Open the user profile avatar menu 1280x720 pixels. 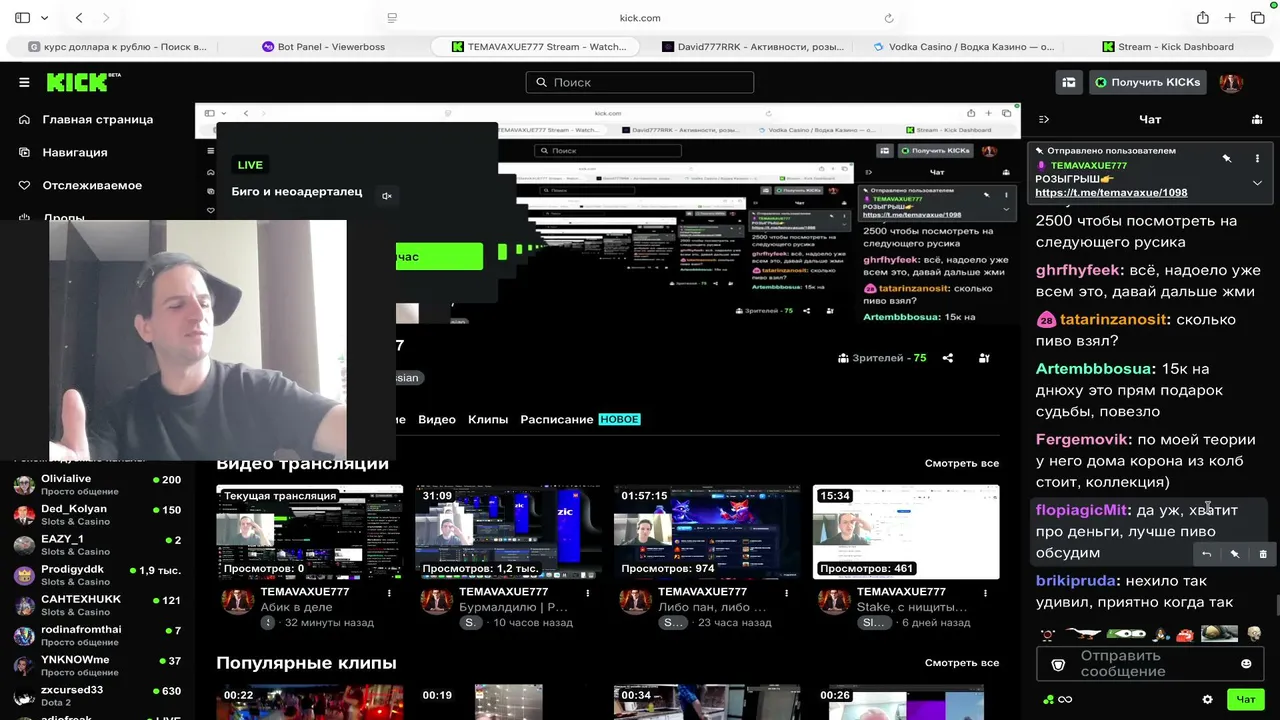tap(1231, 82)
